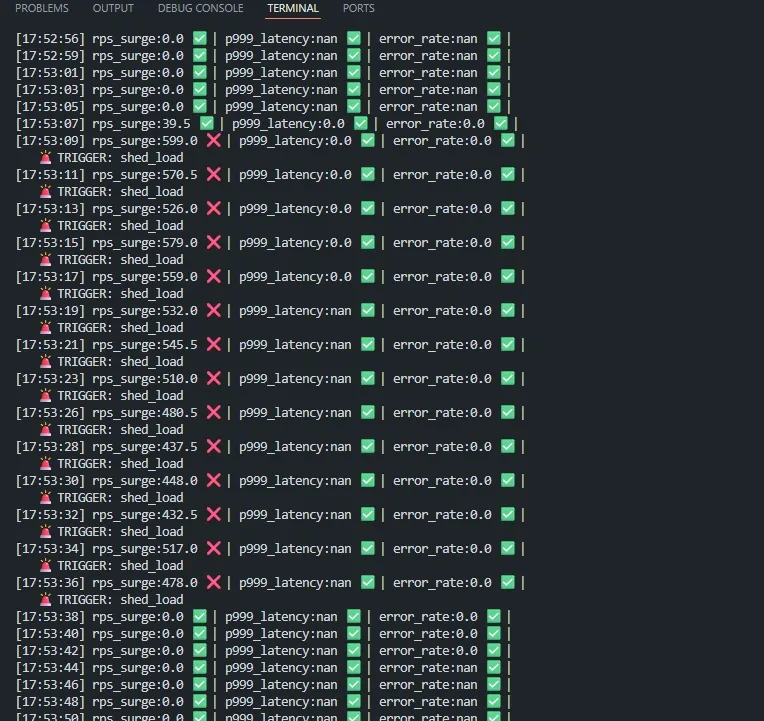Viewport: 764px width, 721px height.
Task: Open the OUTPUT tab
Action: (x=113, y=9)
